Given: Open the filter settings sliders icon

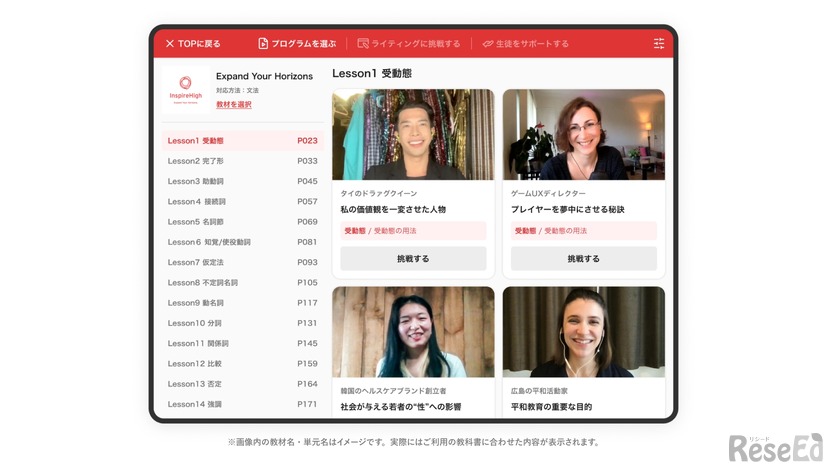Looking at the screenshot, I should coord(659,44).
